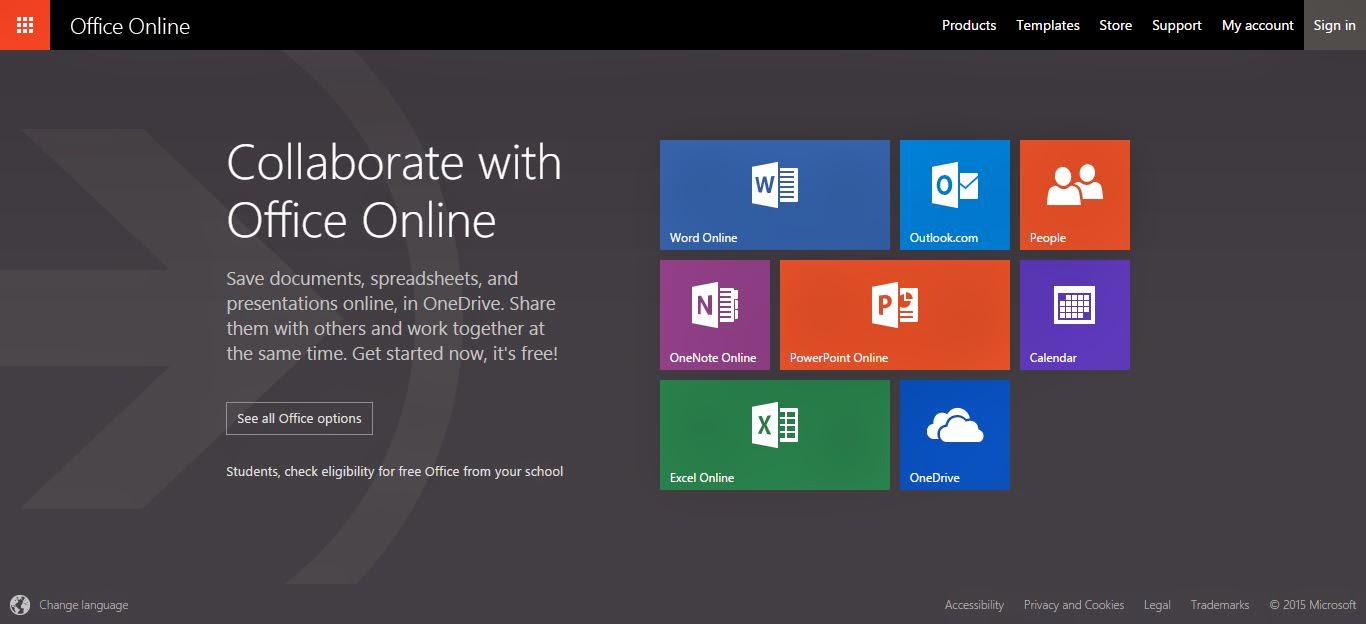Click the Change language link
Screen dimensions: 1366x624
click(84, 605)
